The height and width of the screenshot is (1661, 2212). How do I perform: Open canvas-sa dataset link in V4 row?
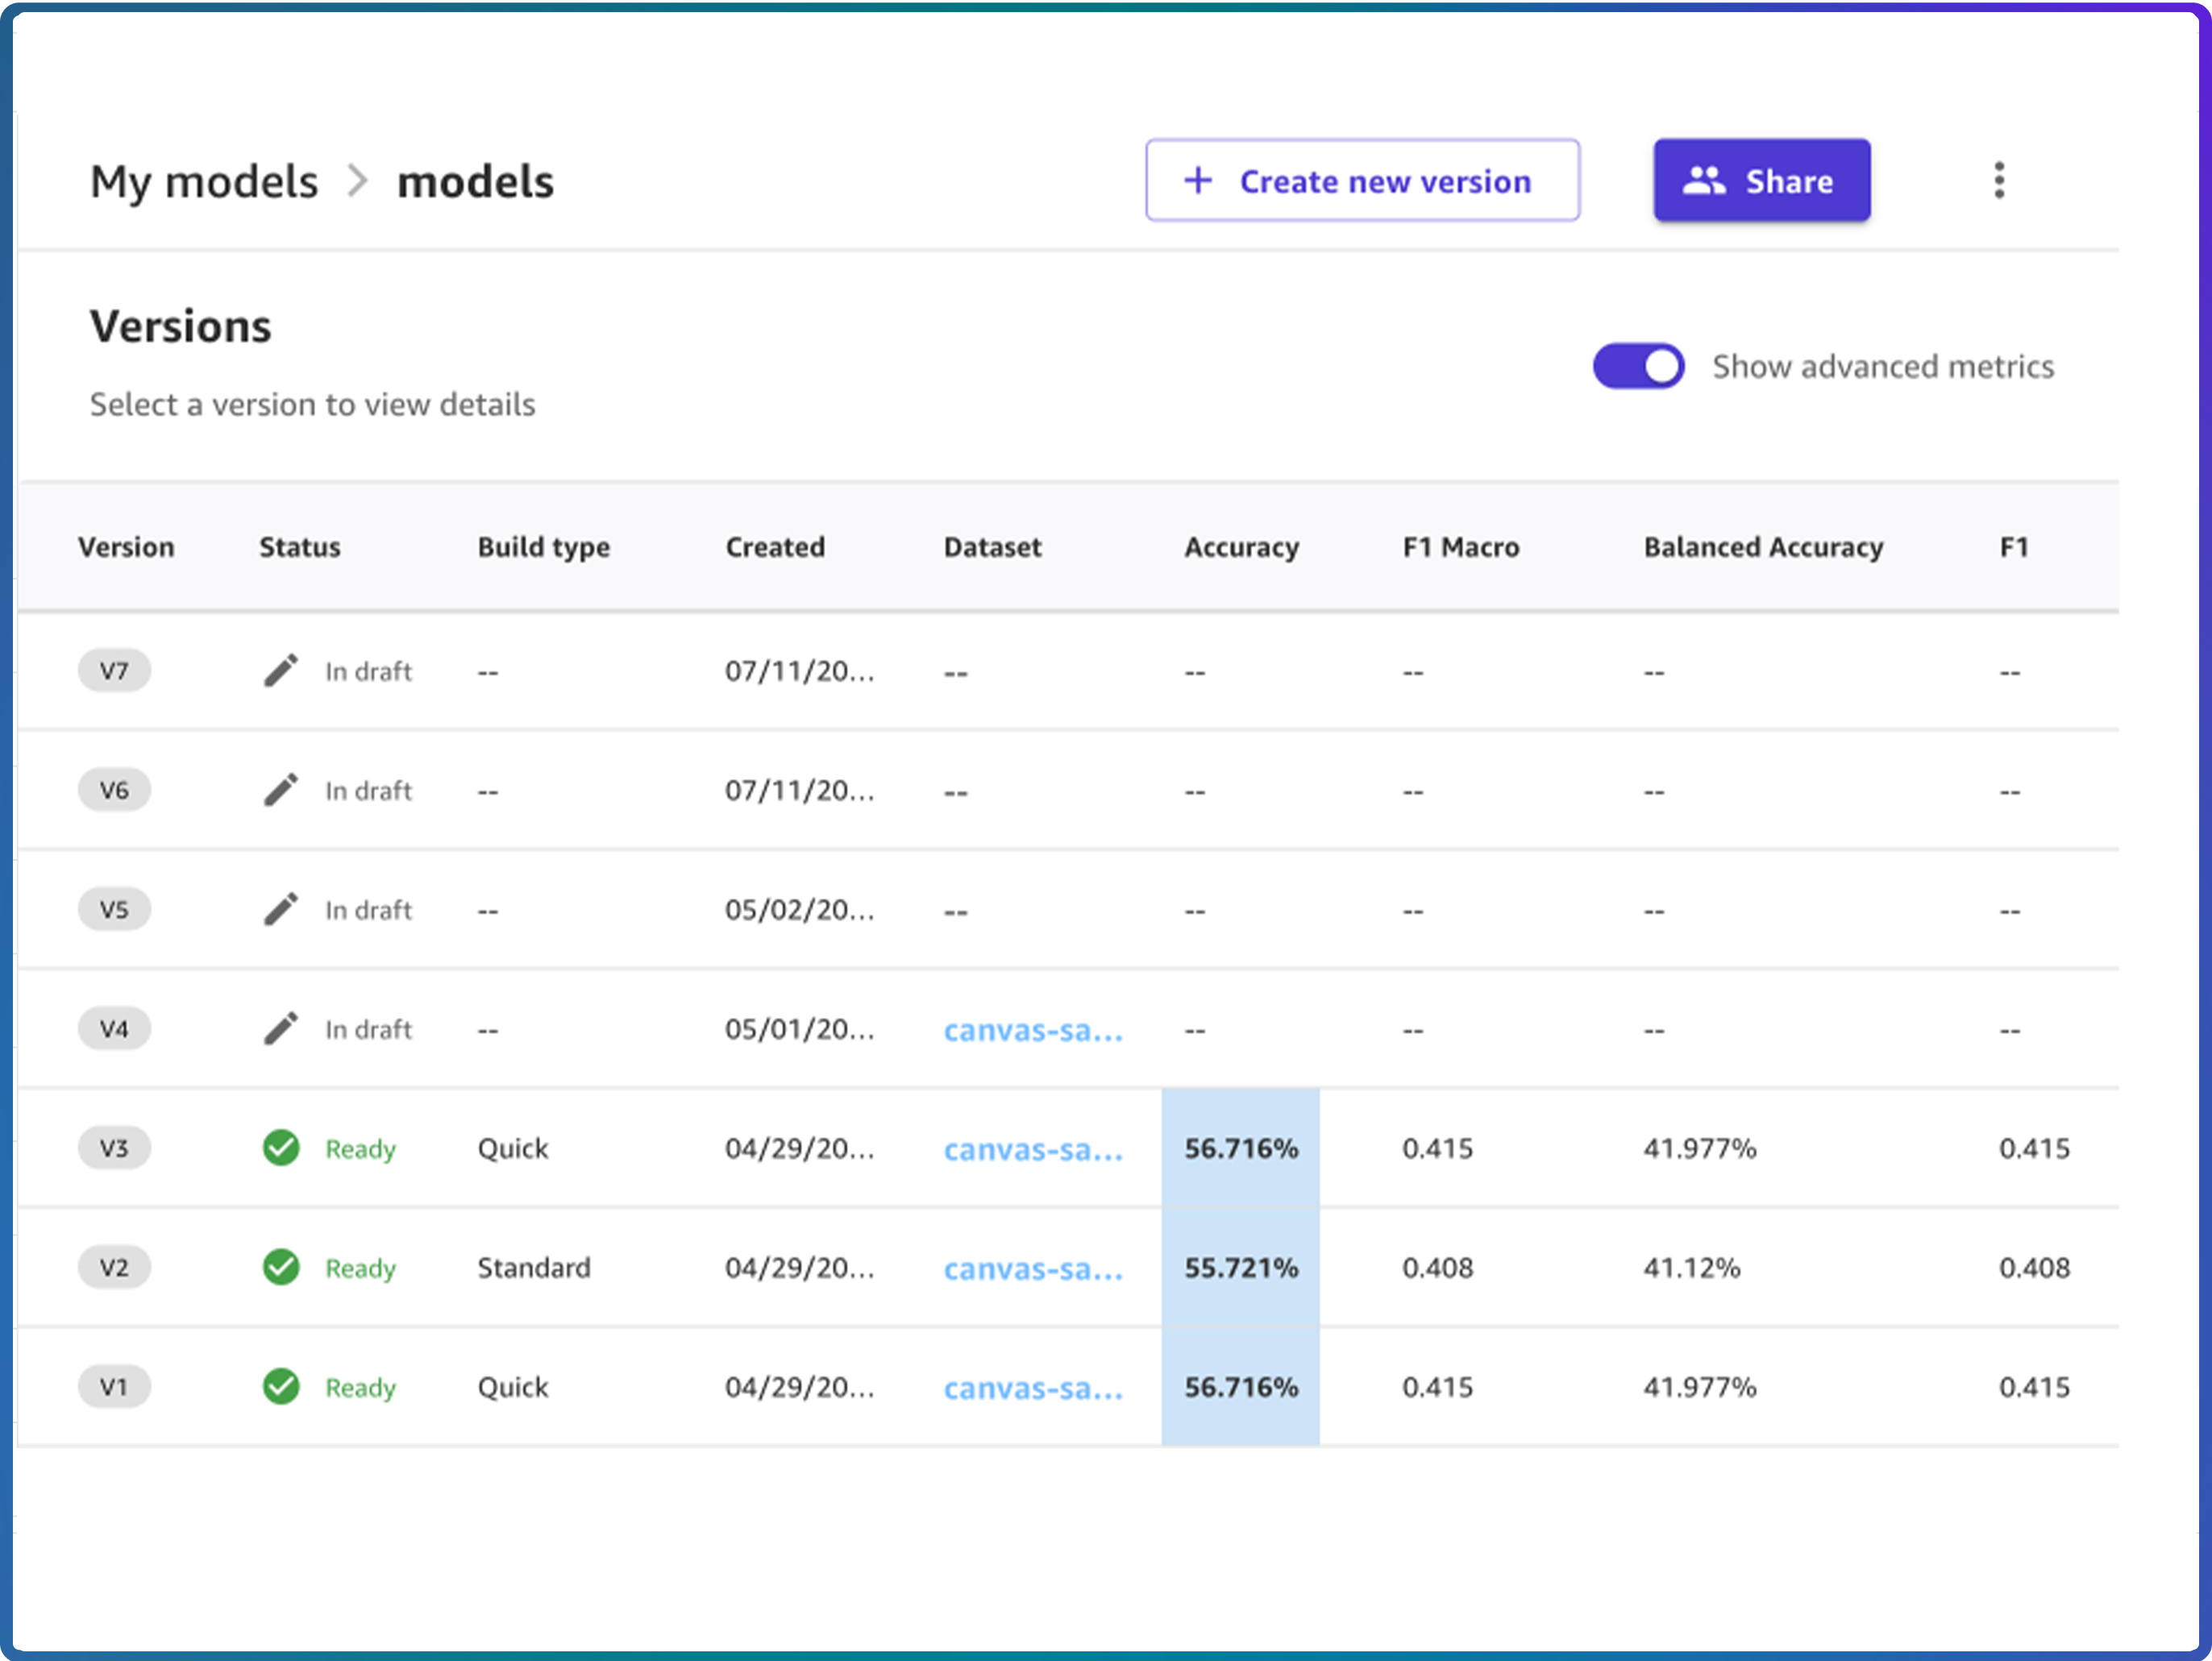click(x=1033, y=1030)
